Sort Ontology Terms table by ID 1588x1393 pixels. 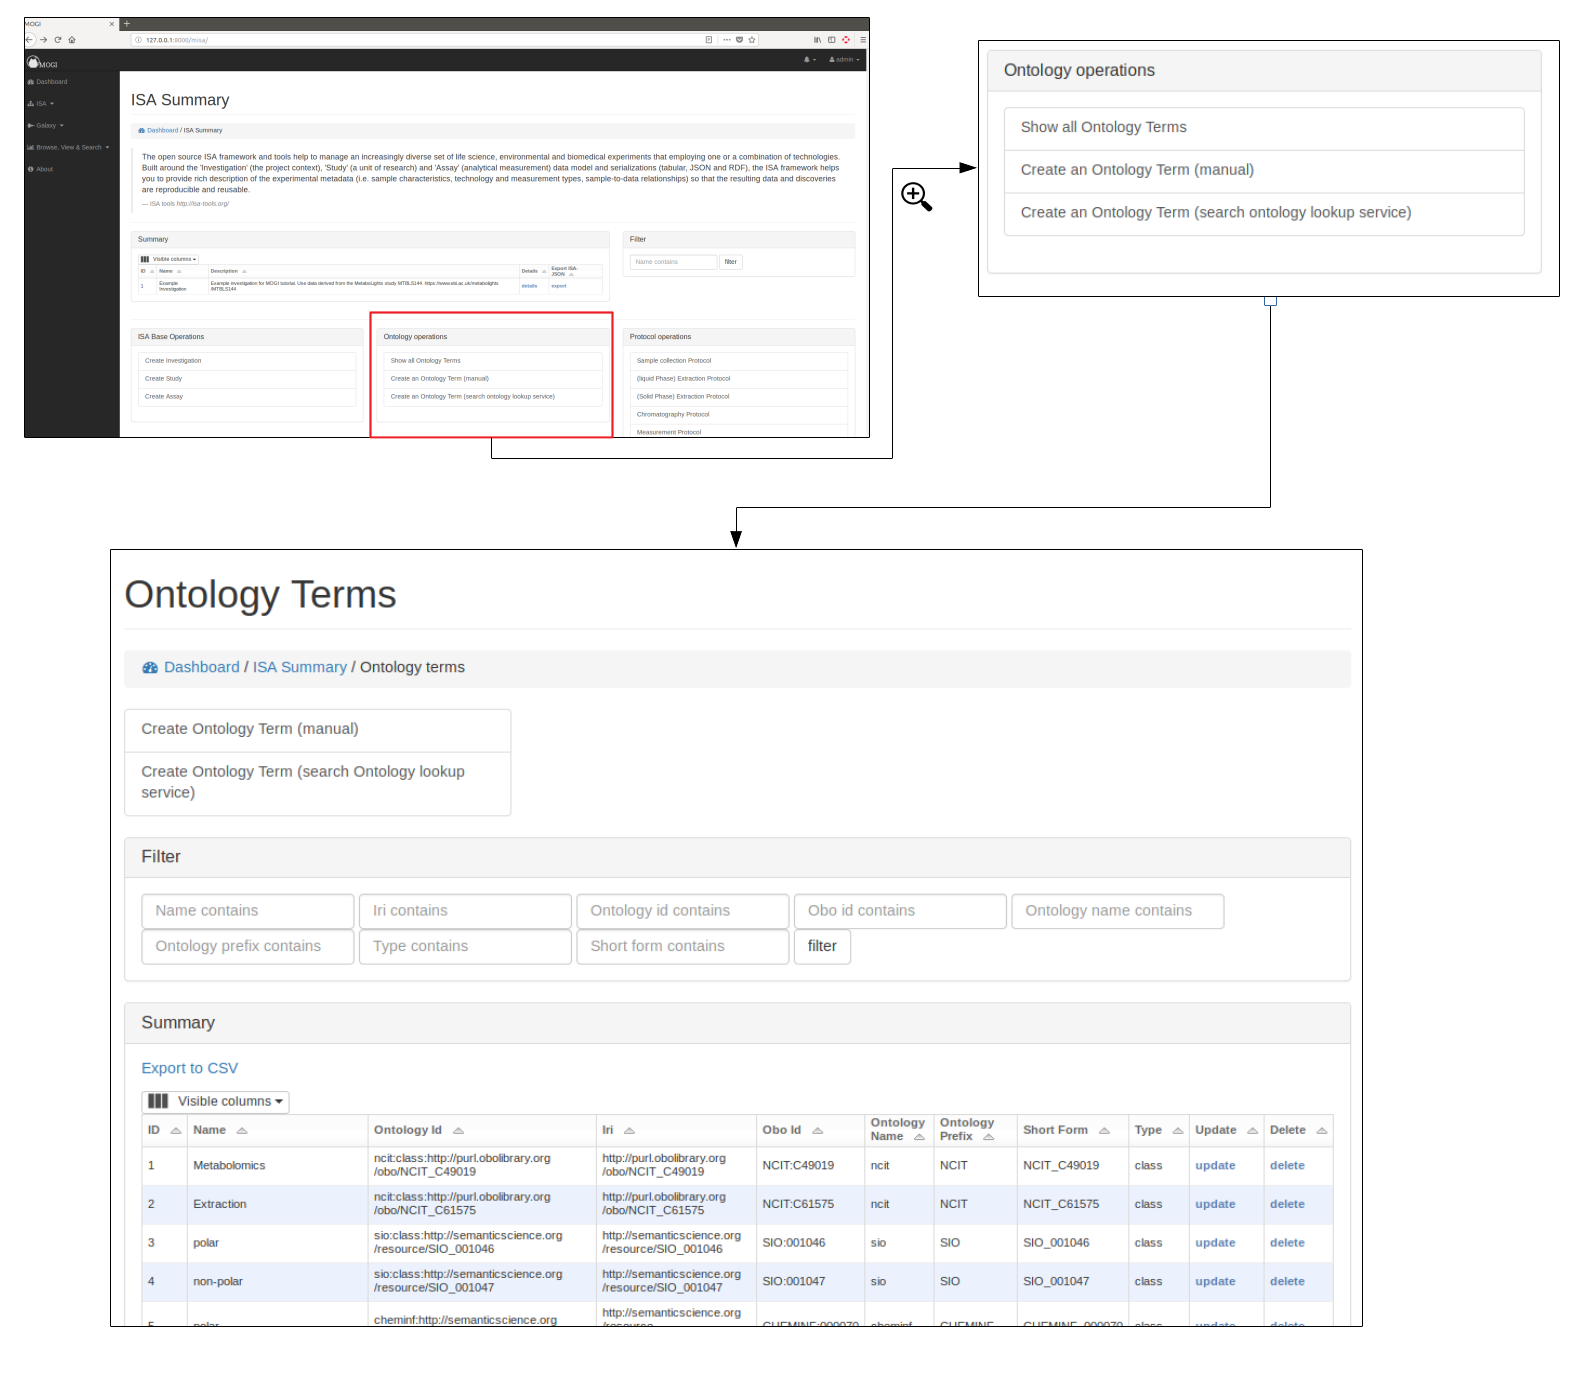176,1131
